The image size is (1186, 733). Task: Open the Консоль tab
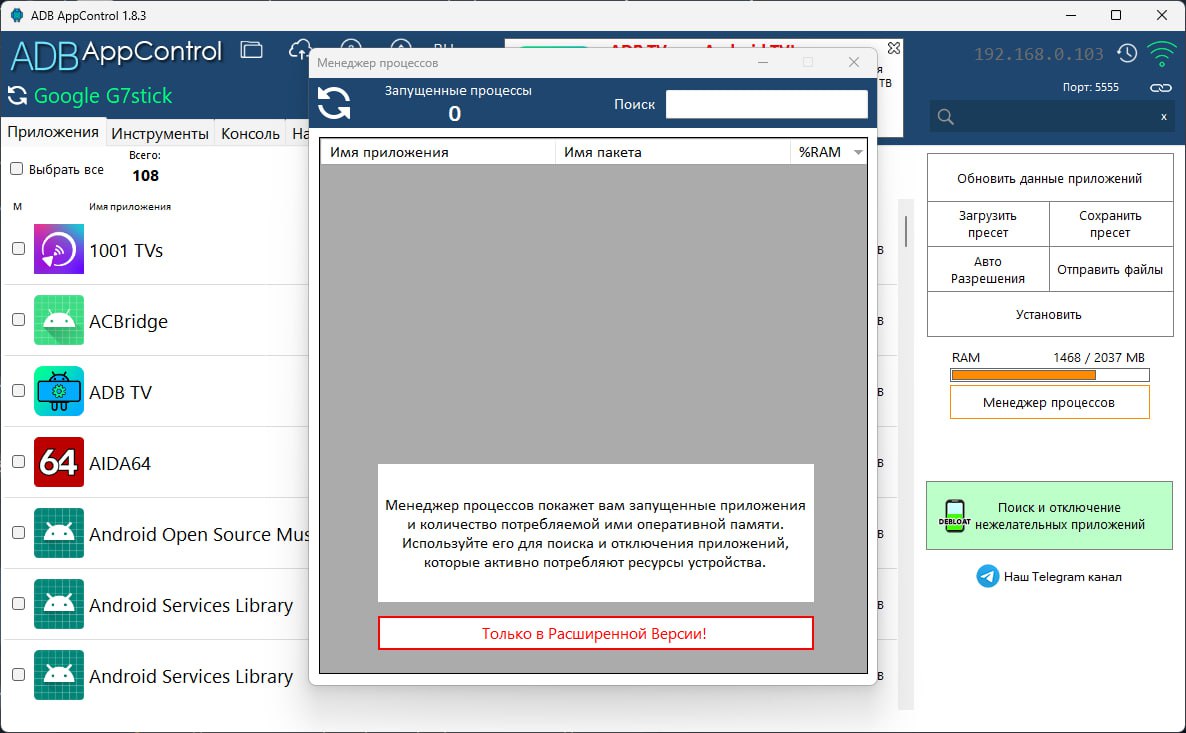point(250,134)
